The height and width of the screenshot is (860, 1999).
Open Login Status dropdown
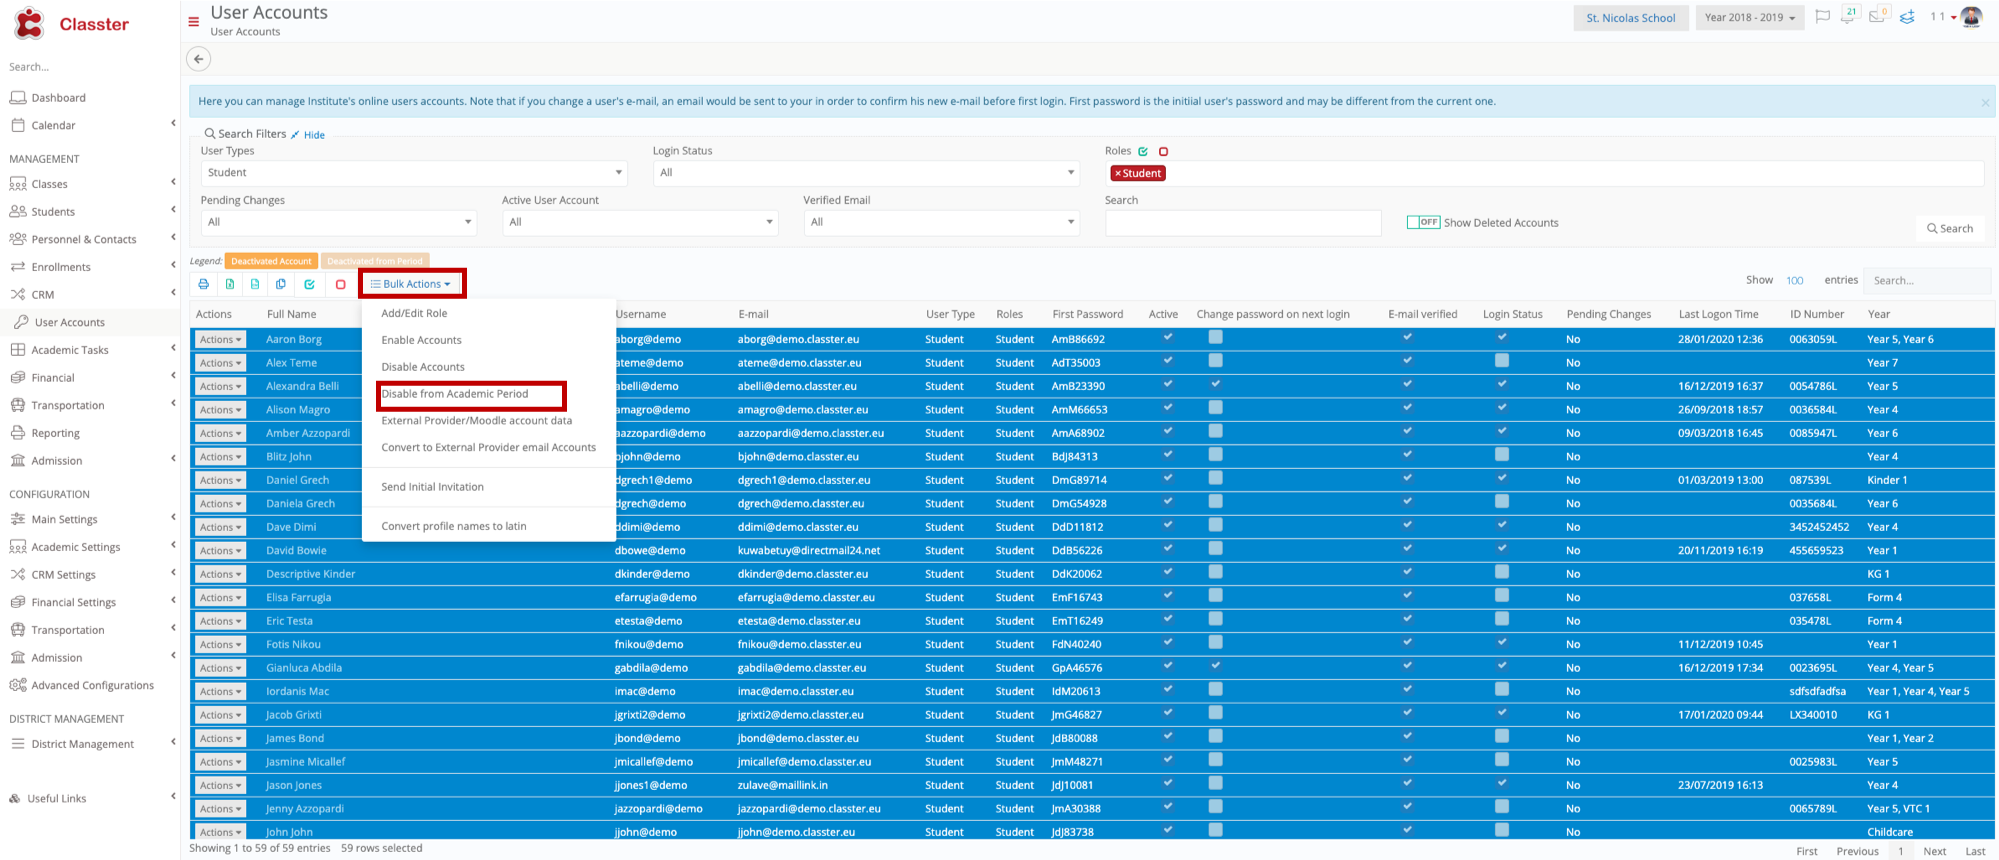[866, 173]
